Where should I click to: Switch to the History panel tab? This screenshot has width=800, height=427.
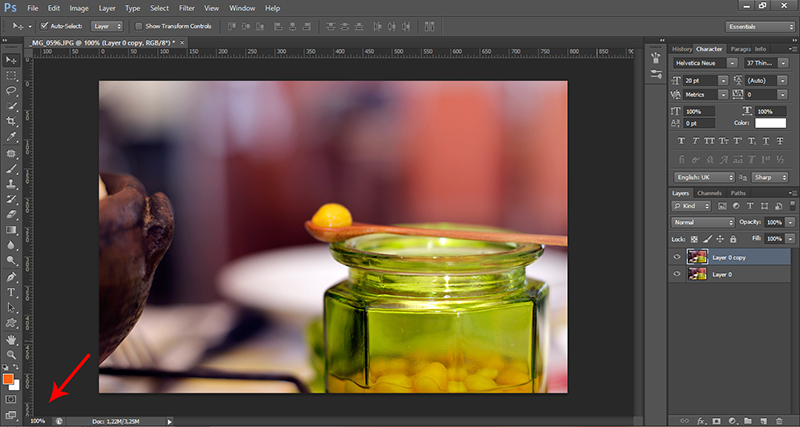pyautogui.click(x=681, y=48)
